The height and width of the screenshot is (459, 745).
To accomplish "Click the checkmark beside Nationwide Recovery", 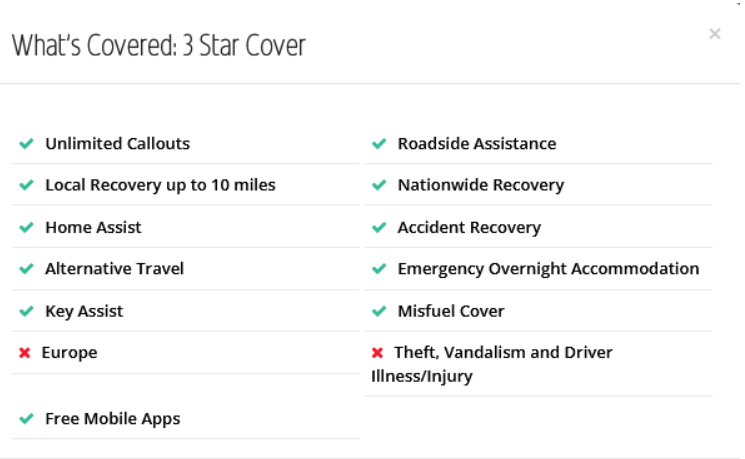I will (379, 186).
